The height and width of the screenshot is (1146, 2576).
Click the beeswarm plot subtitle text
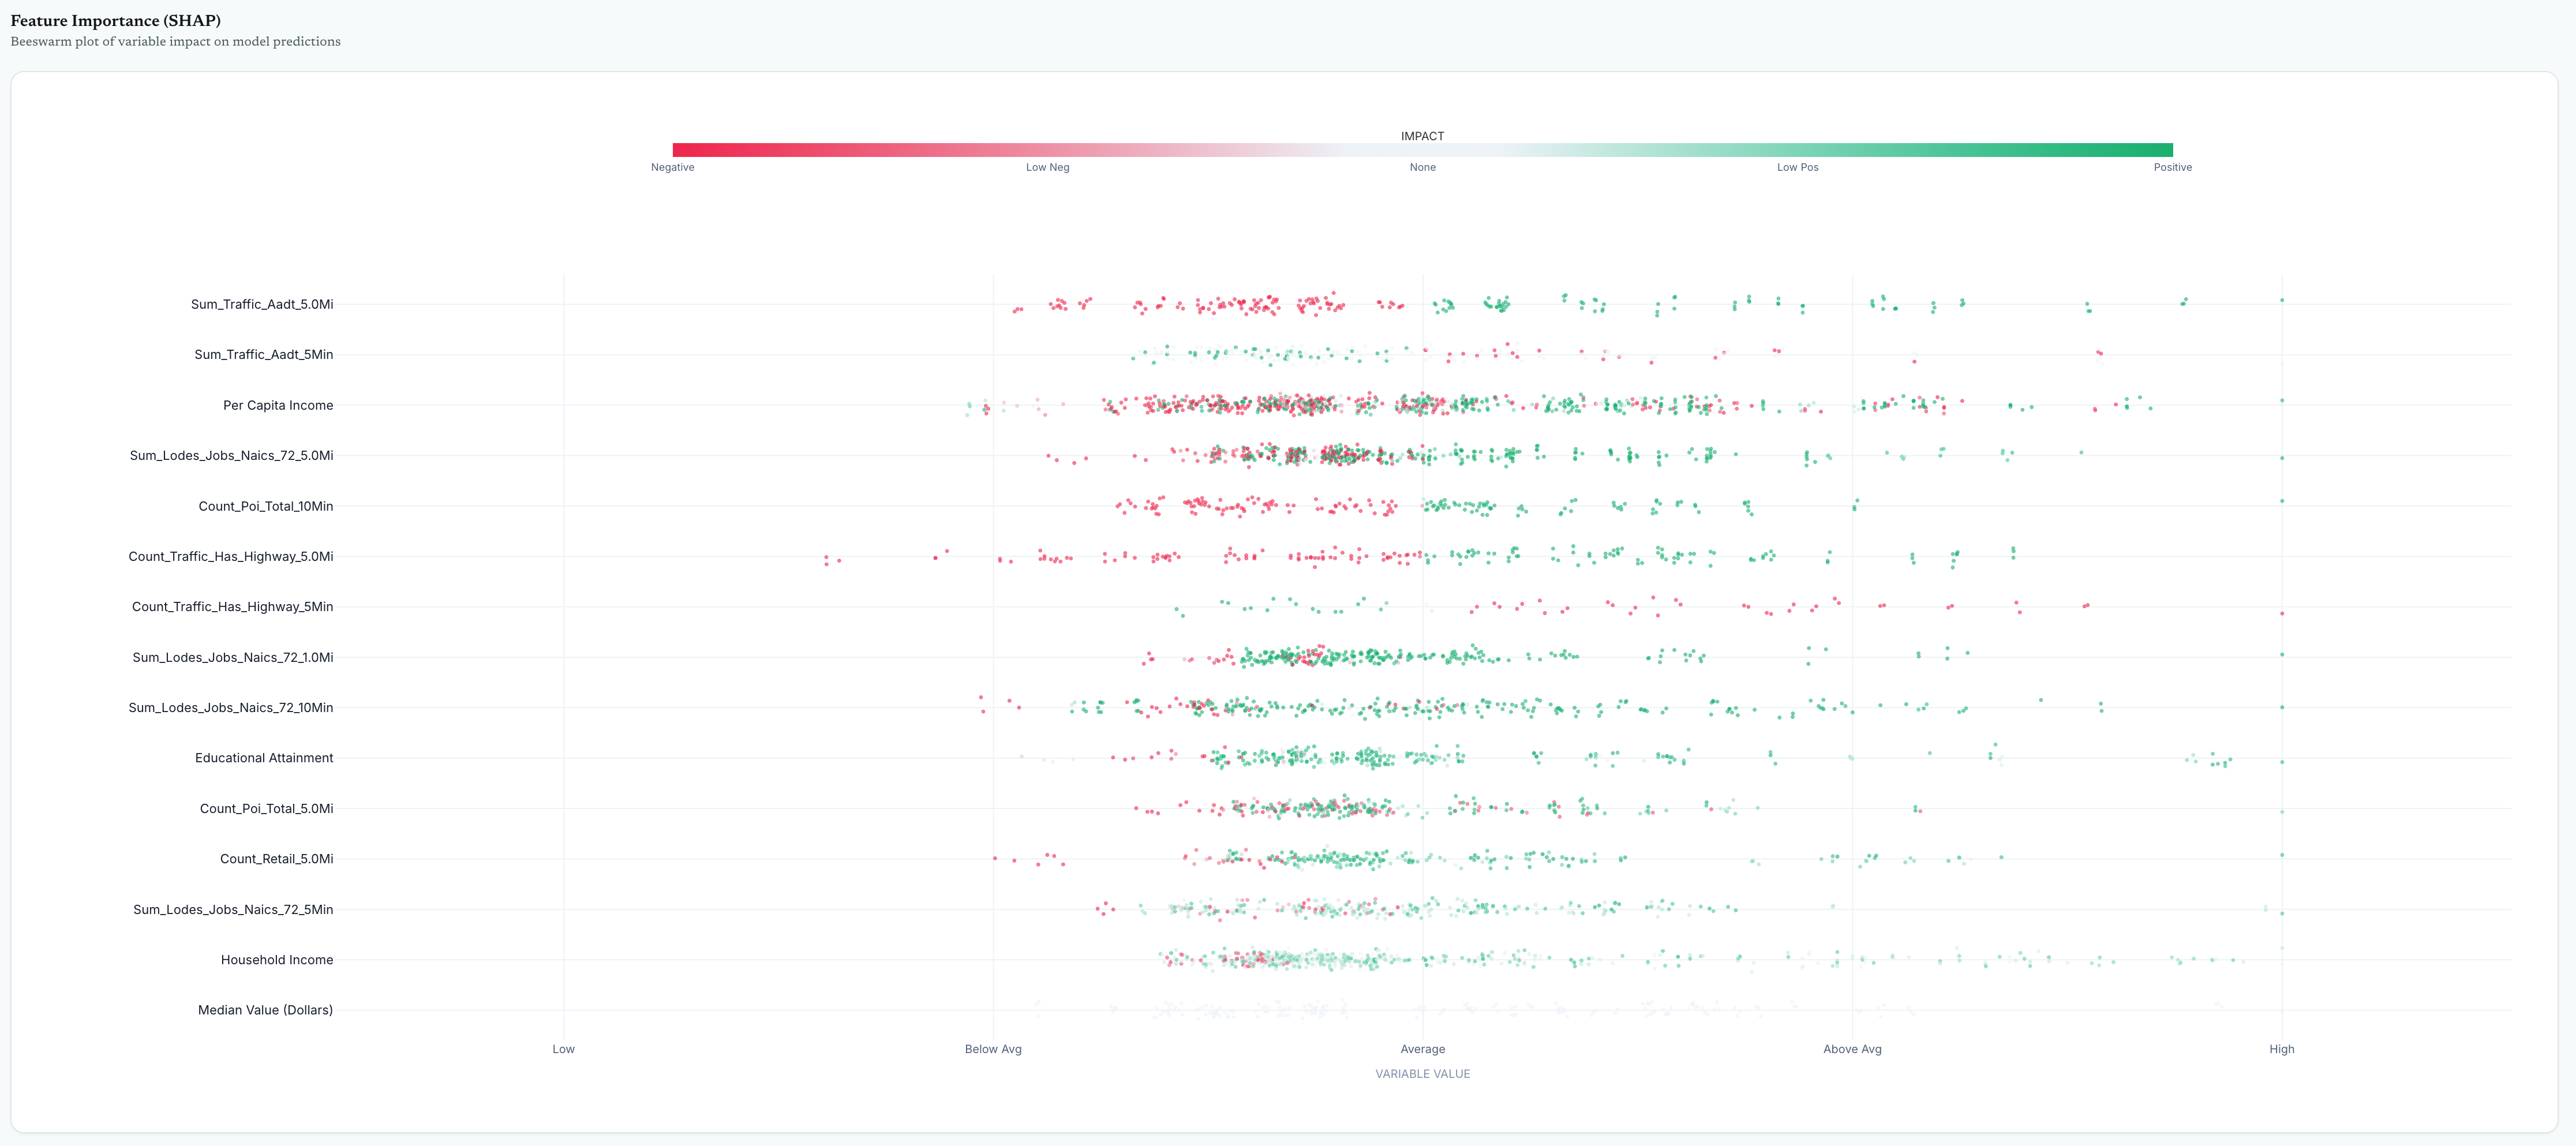click(175, 42)
